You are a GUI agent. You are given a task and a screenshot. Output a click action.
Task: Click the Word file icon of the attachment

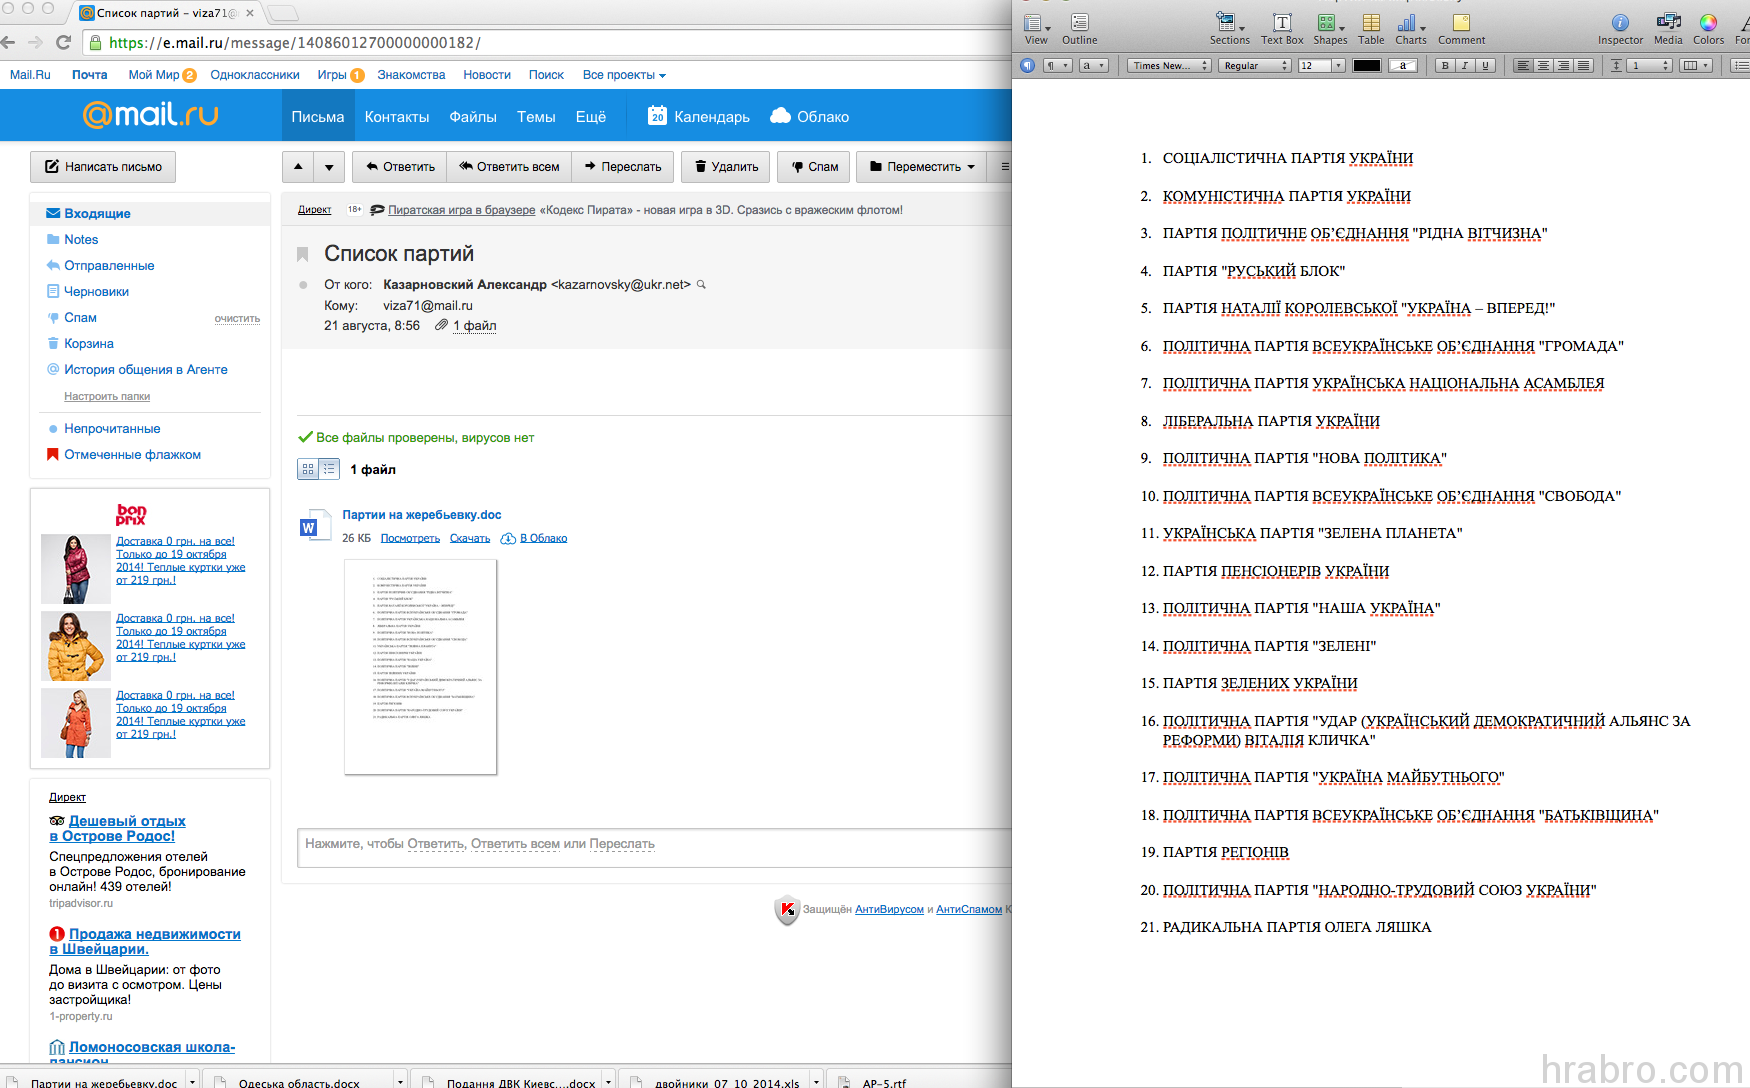coord(309,527)
